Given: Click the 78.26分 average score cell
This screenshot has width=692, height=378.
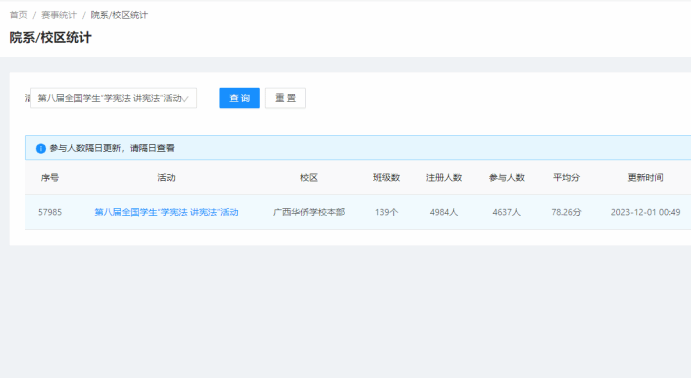Looking at the screenshot, I should (x=566, y=212).
